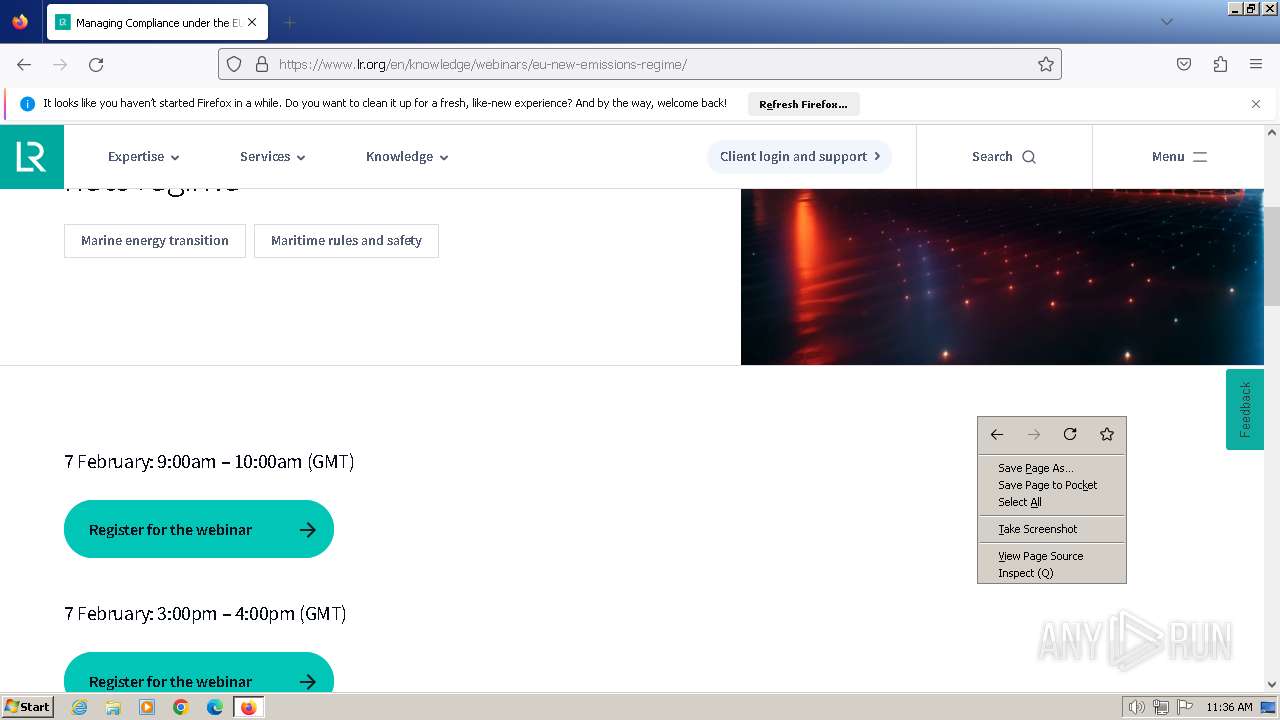Screen dimensions: 1280x720
Task: Click the context menu back arrow
Action: (997, 434)
